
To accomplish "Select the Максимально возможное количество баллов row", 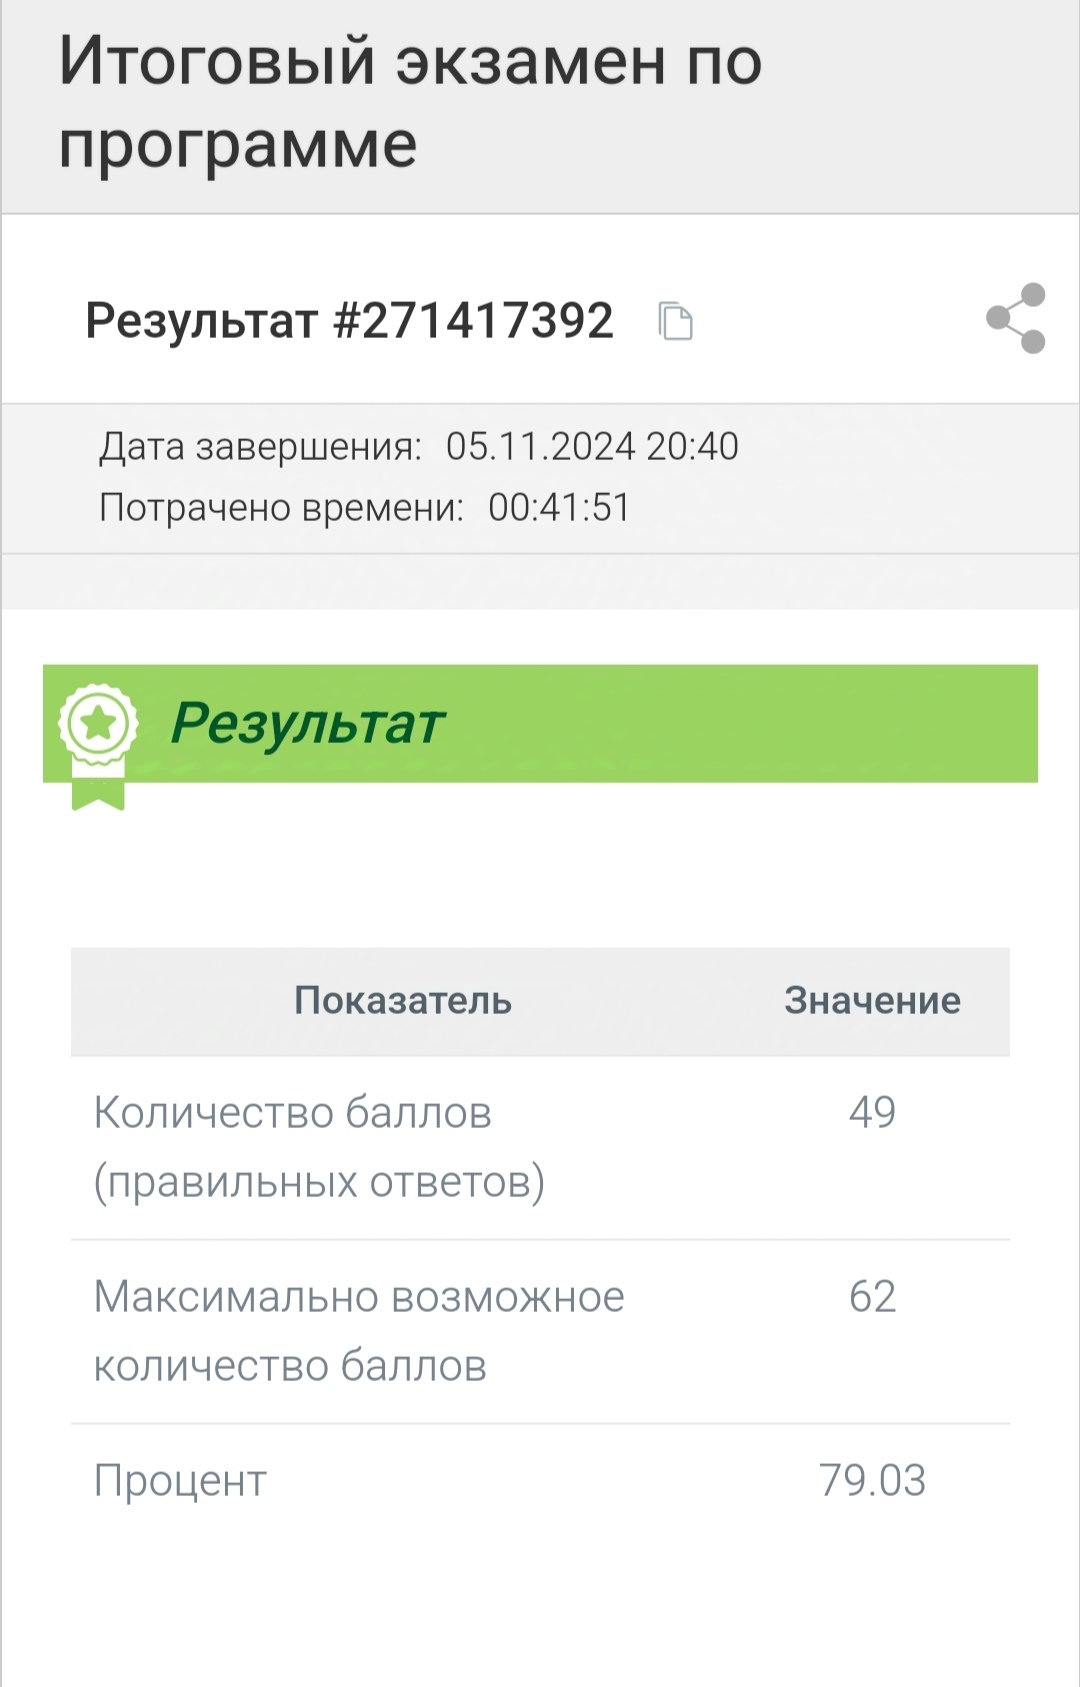I will (540, 1332).
